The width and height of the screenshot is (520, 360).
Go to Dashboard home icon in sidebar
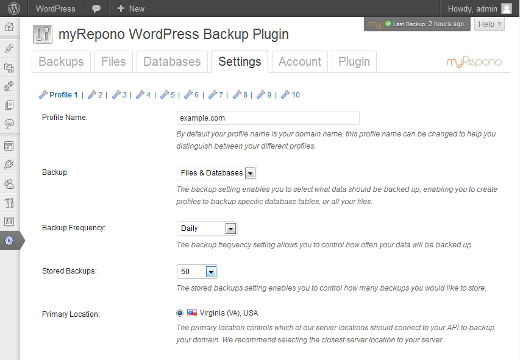(x=9, y=27)
